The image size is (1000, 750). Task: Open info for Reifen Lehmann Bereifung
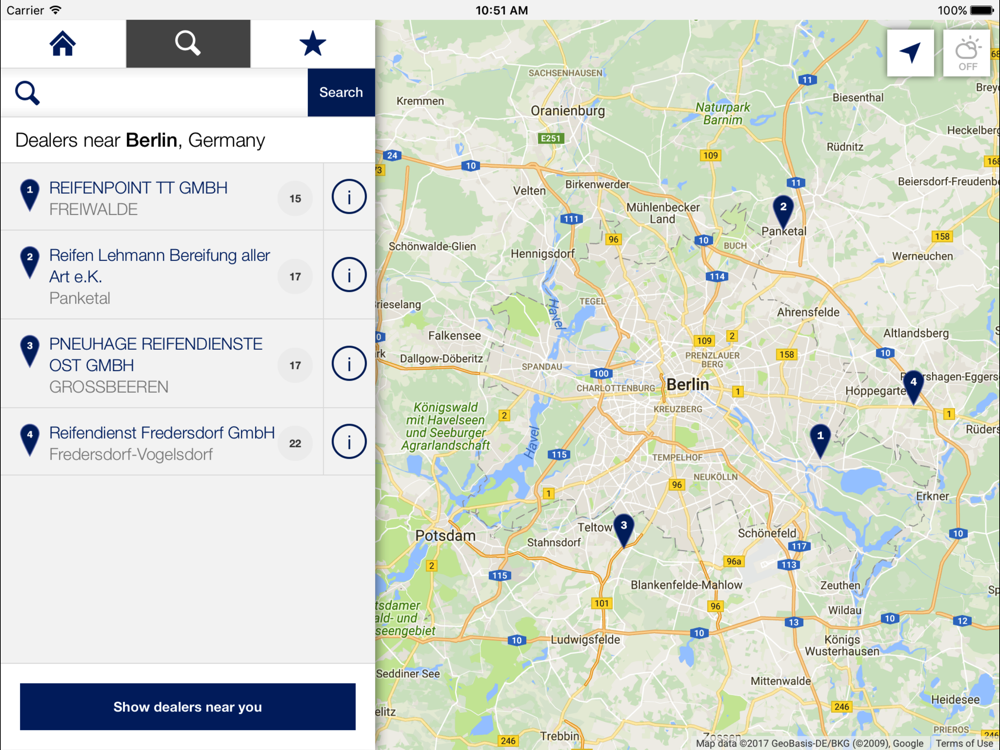[x=349, y=275]
